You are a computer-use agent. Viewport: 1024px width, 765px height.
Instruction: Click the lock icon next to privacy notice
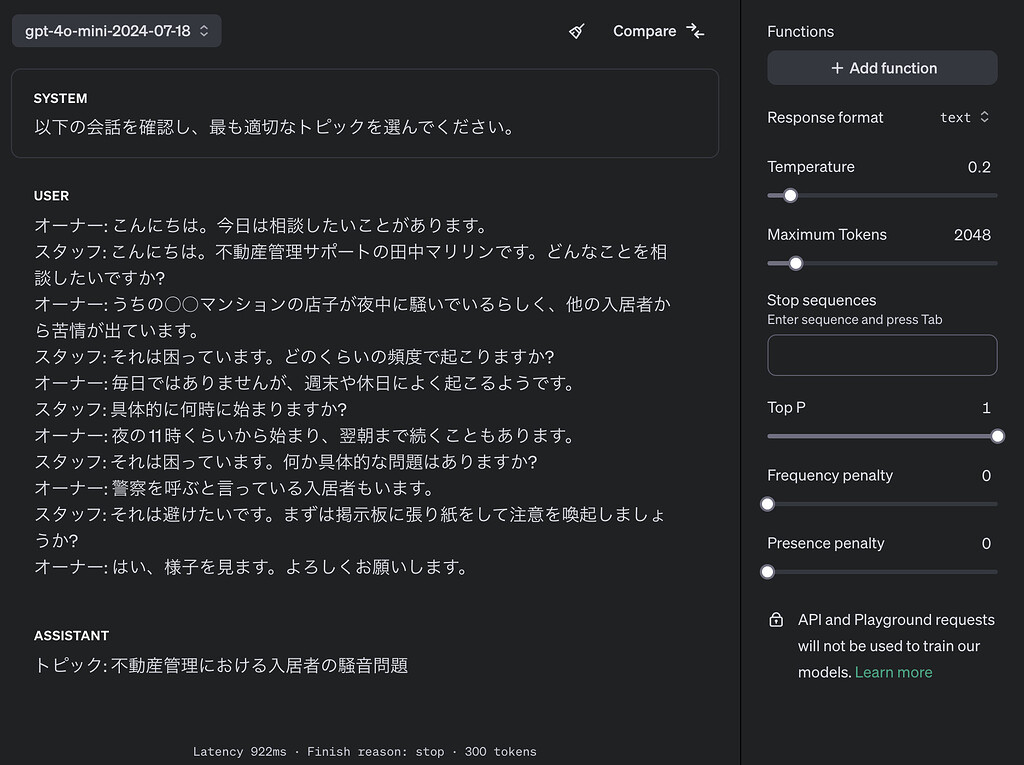point(775,619)
